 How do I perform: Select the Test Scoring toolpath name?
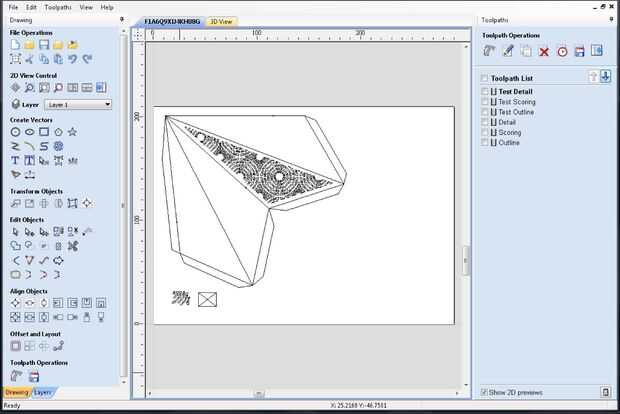(517, 102)
